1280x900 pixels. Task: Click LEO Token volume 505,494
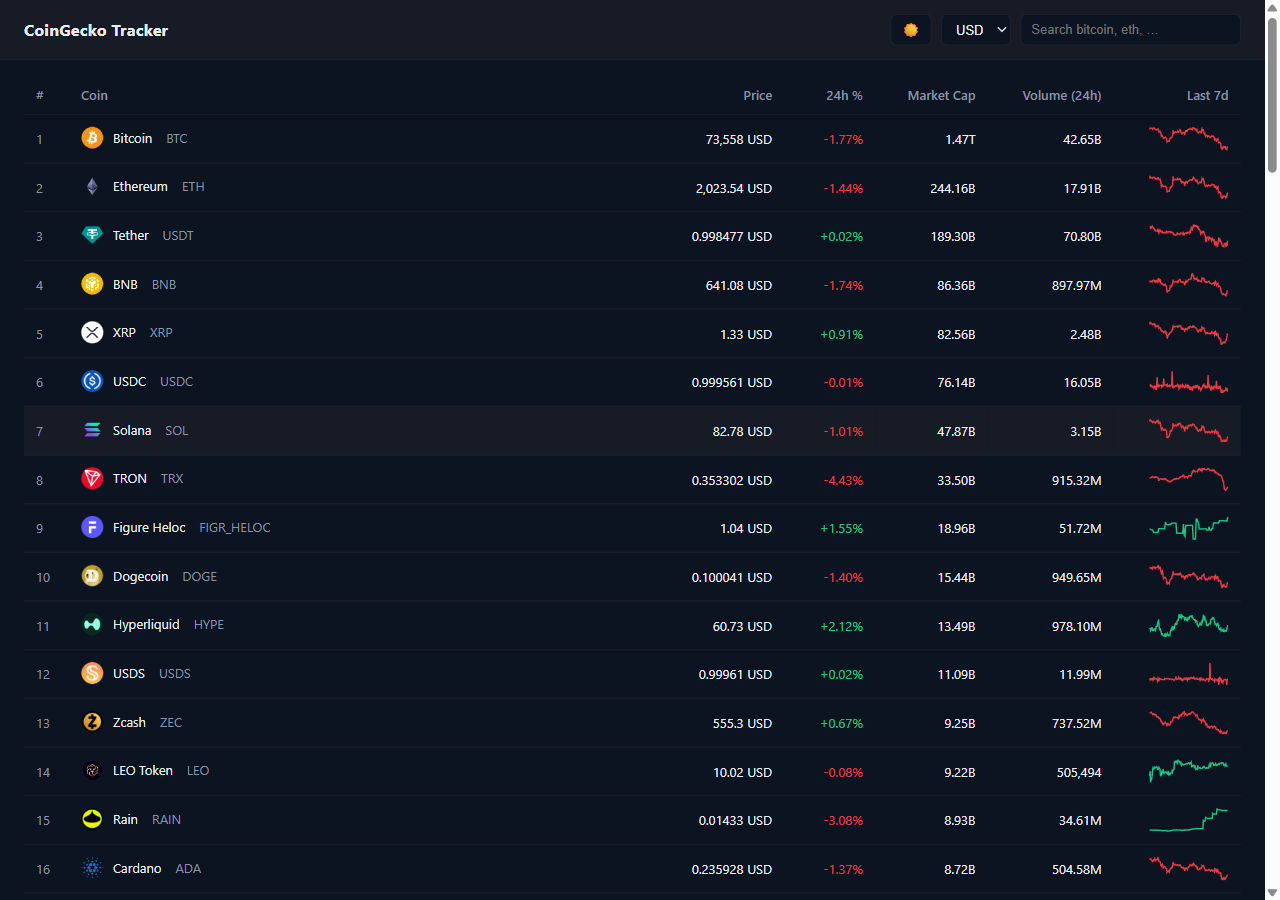click(x=1079, y=772)
